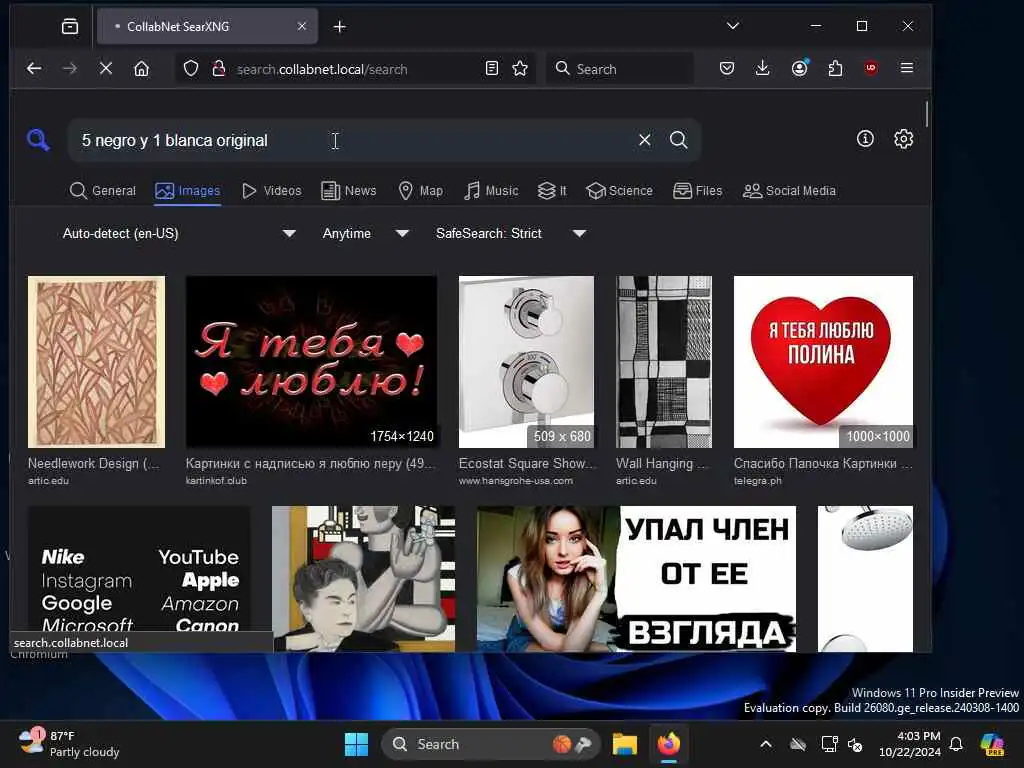Open the notifications bell in taskbar
The image size is (1024, 768).
956,744
